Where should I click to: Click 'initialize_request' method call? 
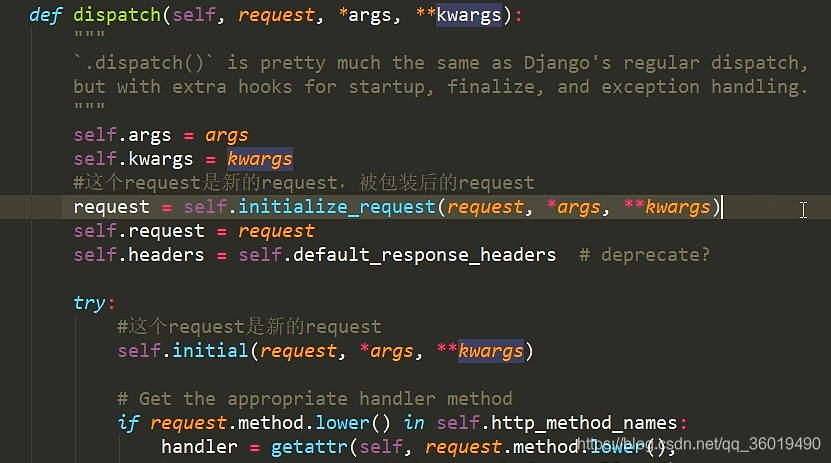337,207
